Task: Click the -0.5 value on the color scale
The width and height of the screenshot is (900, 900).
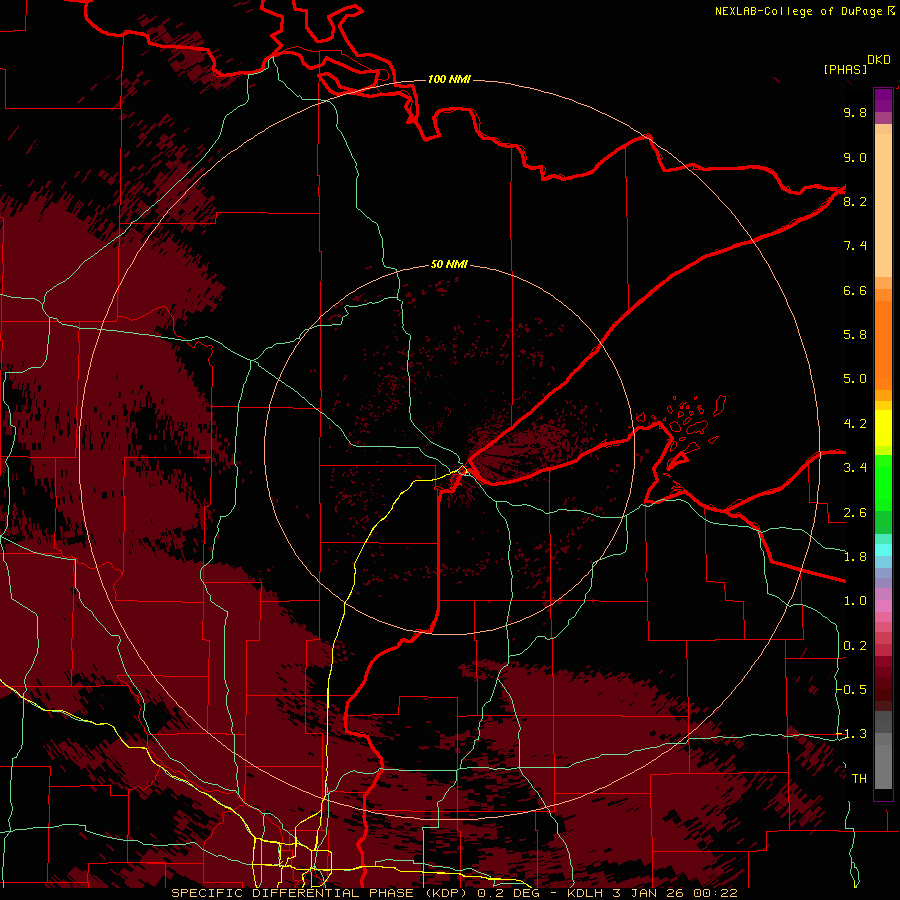Action: coord(852,690)
